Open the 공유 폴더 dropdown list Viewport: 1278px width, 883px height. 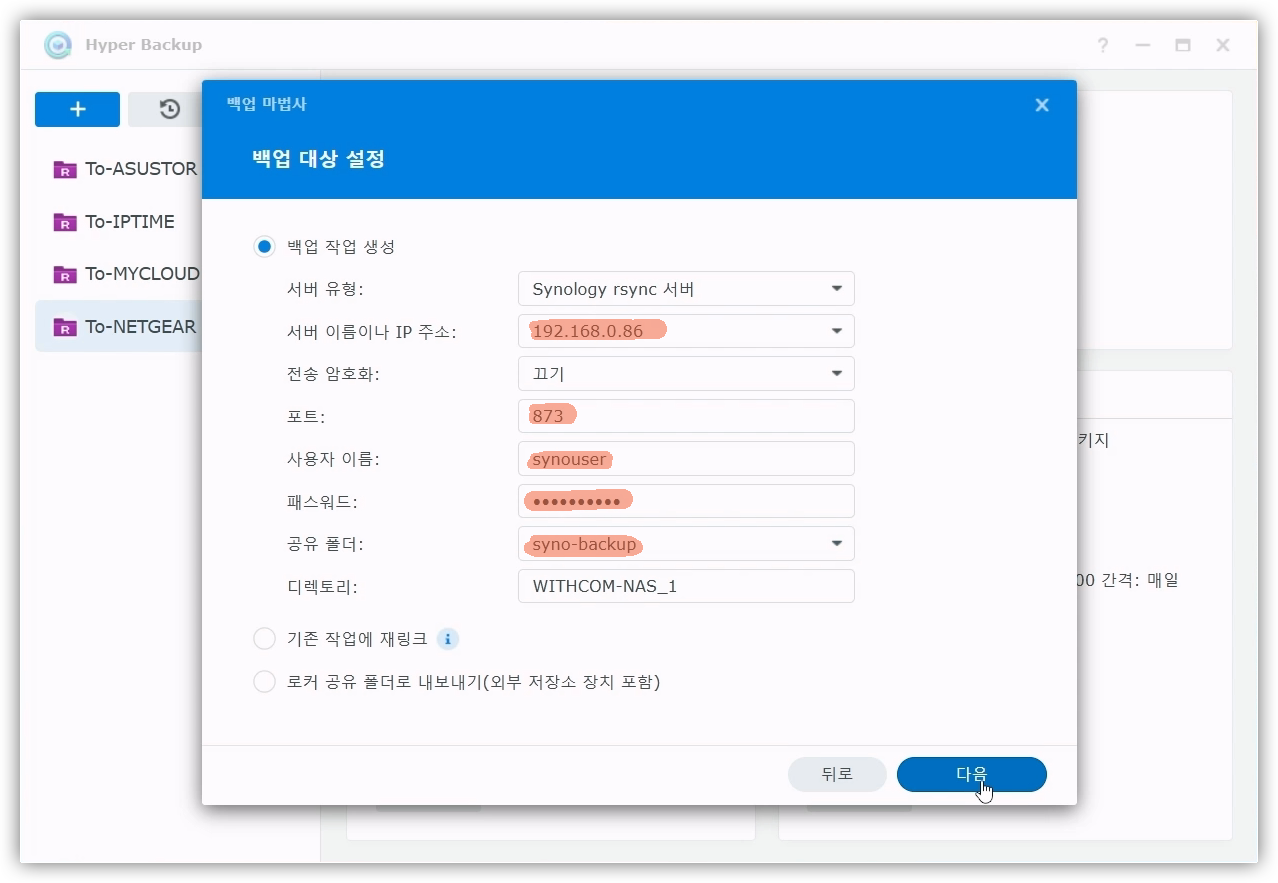pyautogui.click(x=836, y=544)
